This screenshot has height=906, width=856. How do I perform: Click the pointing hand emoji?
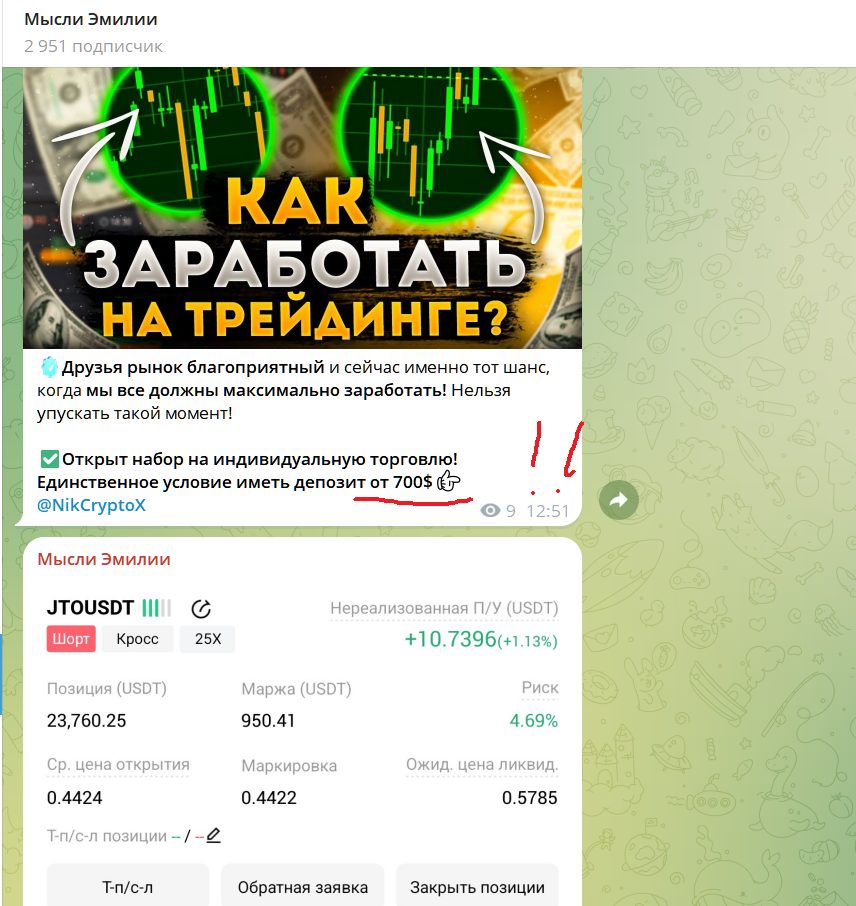pos(449,481)
